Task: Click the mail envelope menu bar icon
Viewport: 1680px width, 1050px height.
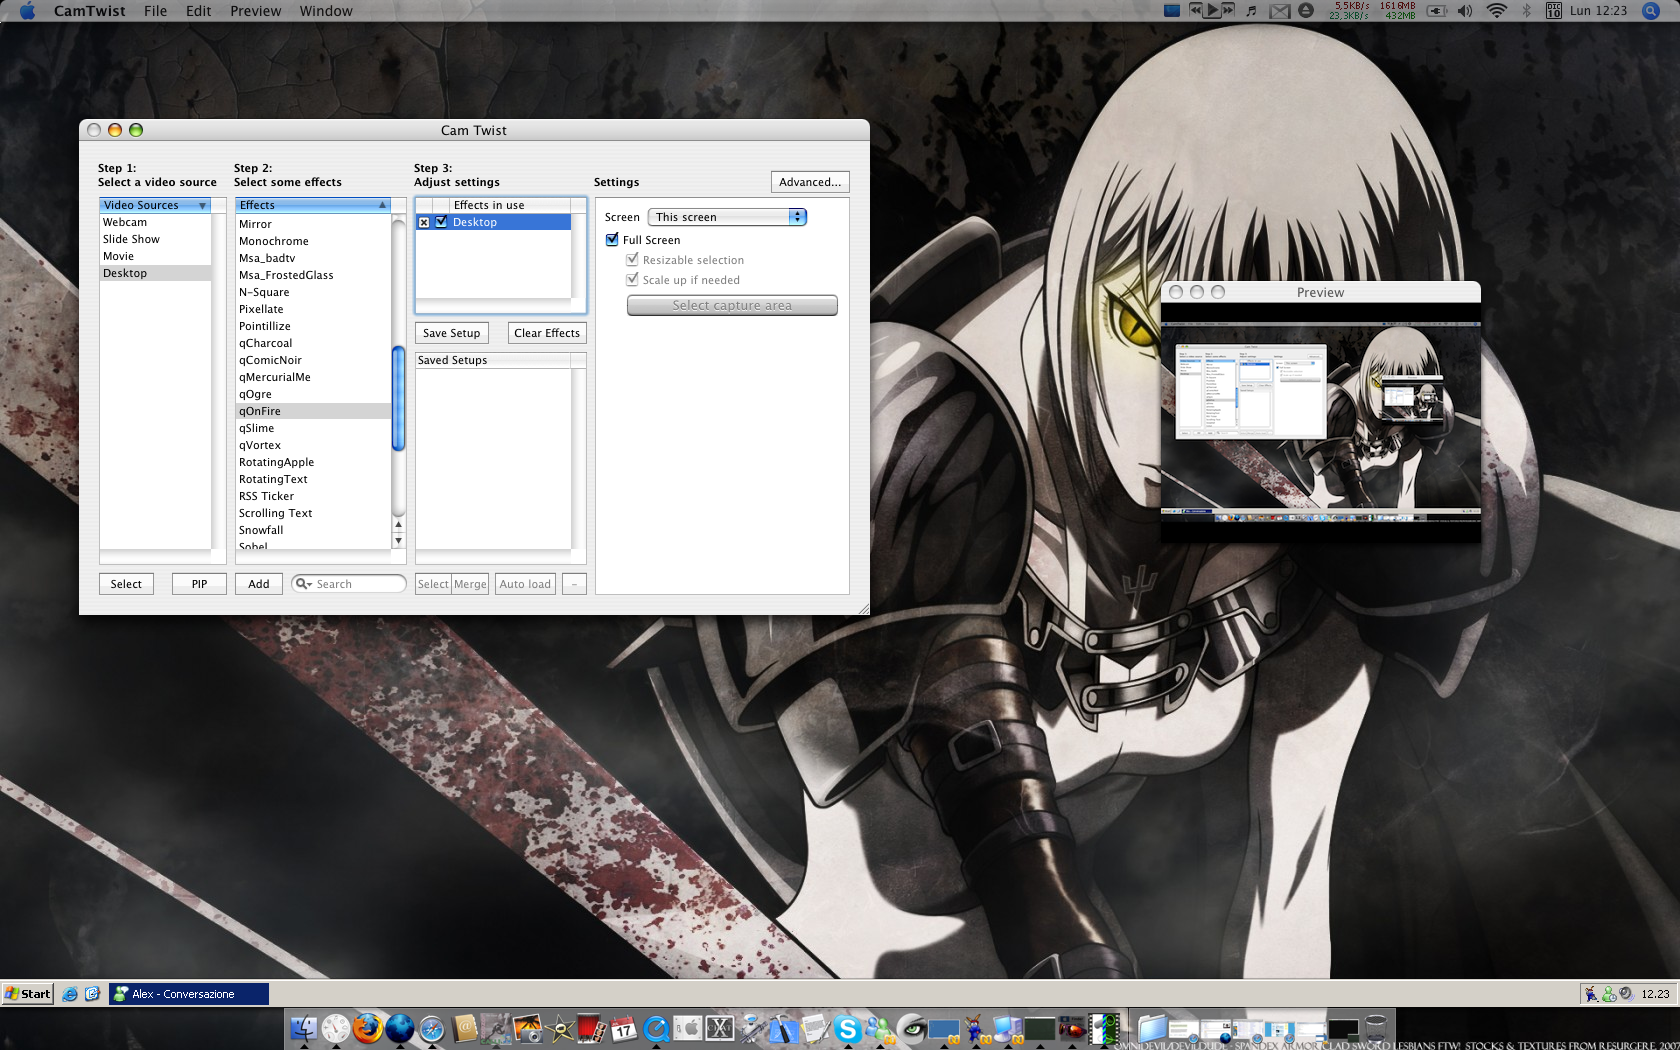Action: (1279, 11)
